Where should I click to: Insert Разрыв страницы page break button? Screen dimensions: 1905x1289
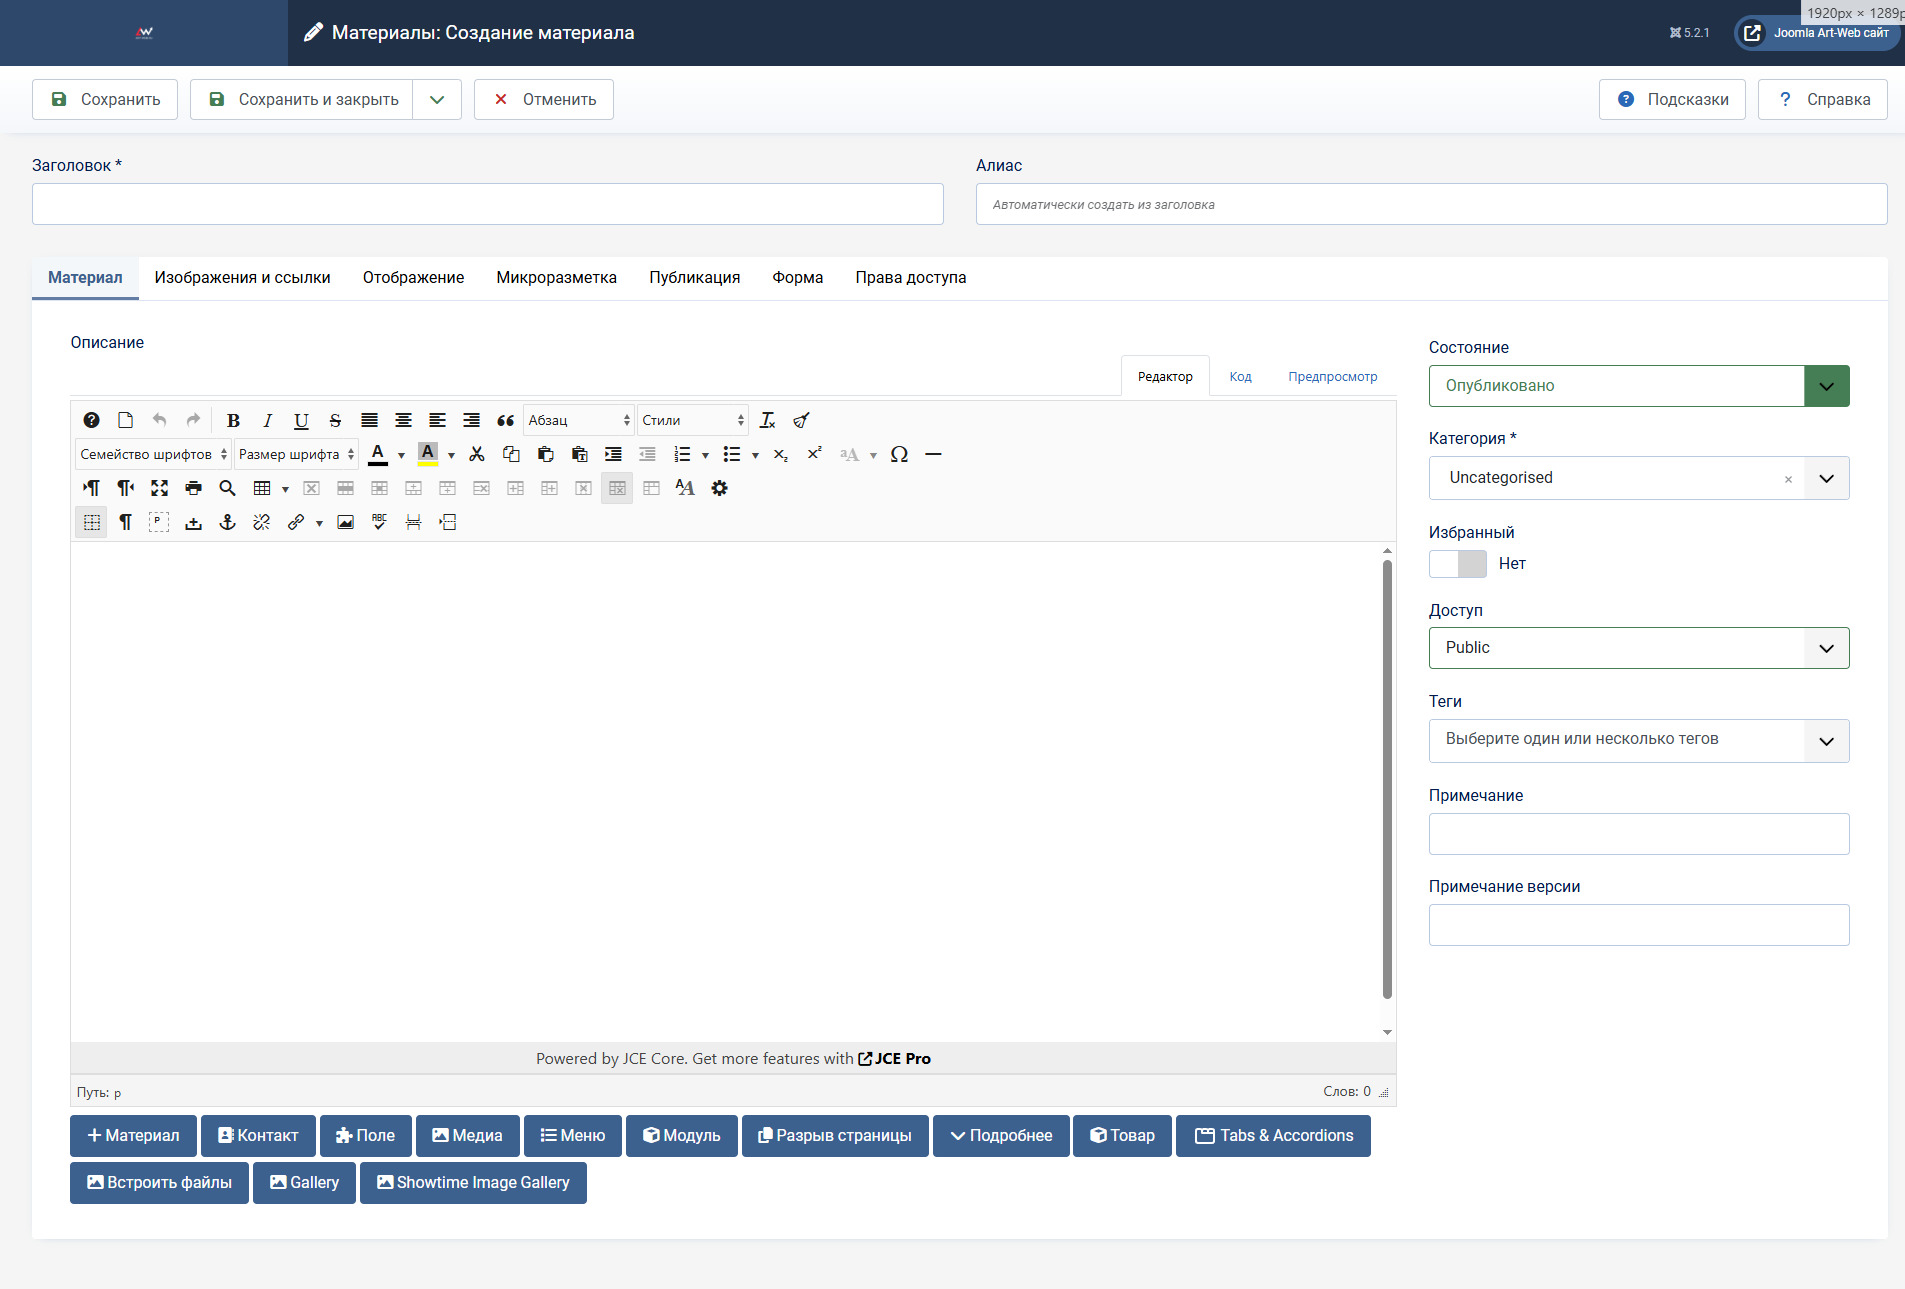coord(835,1136)
